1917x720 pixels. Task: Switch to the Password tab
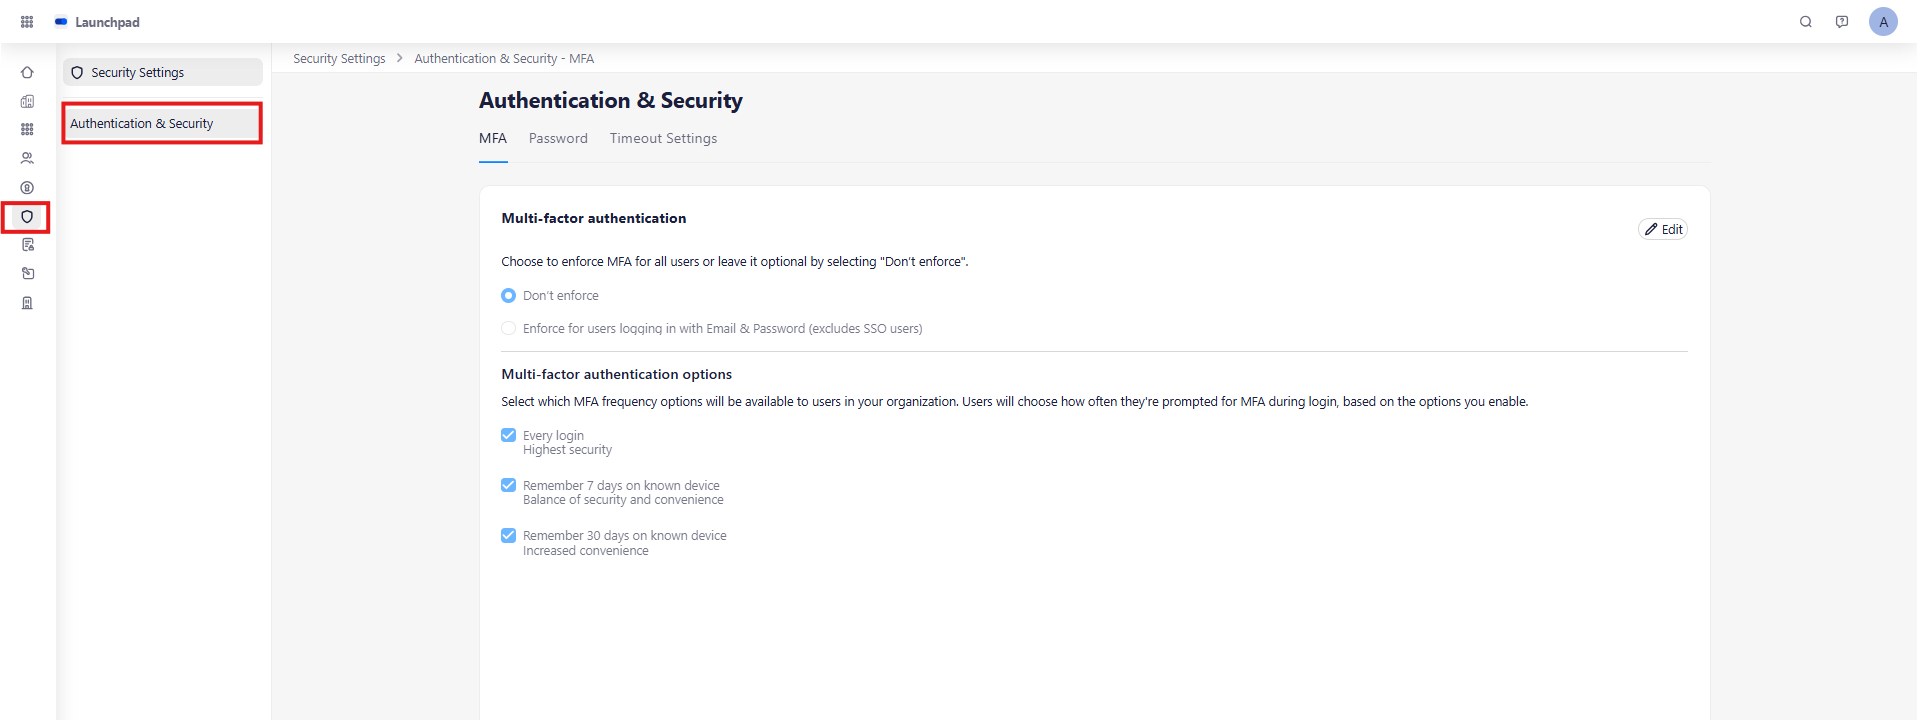click(x=558, y=139)
